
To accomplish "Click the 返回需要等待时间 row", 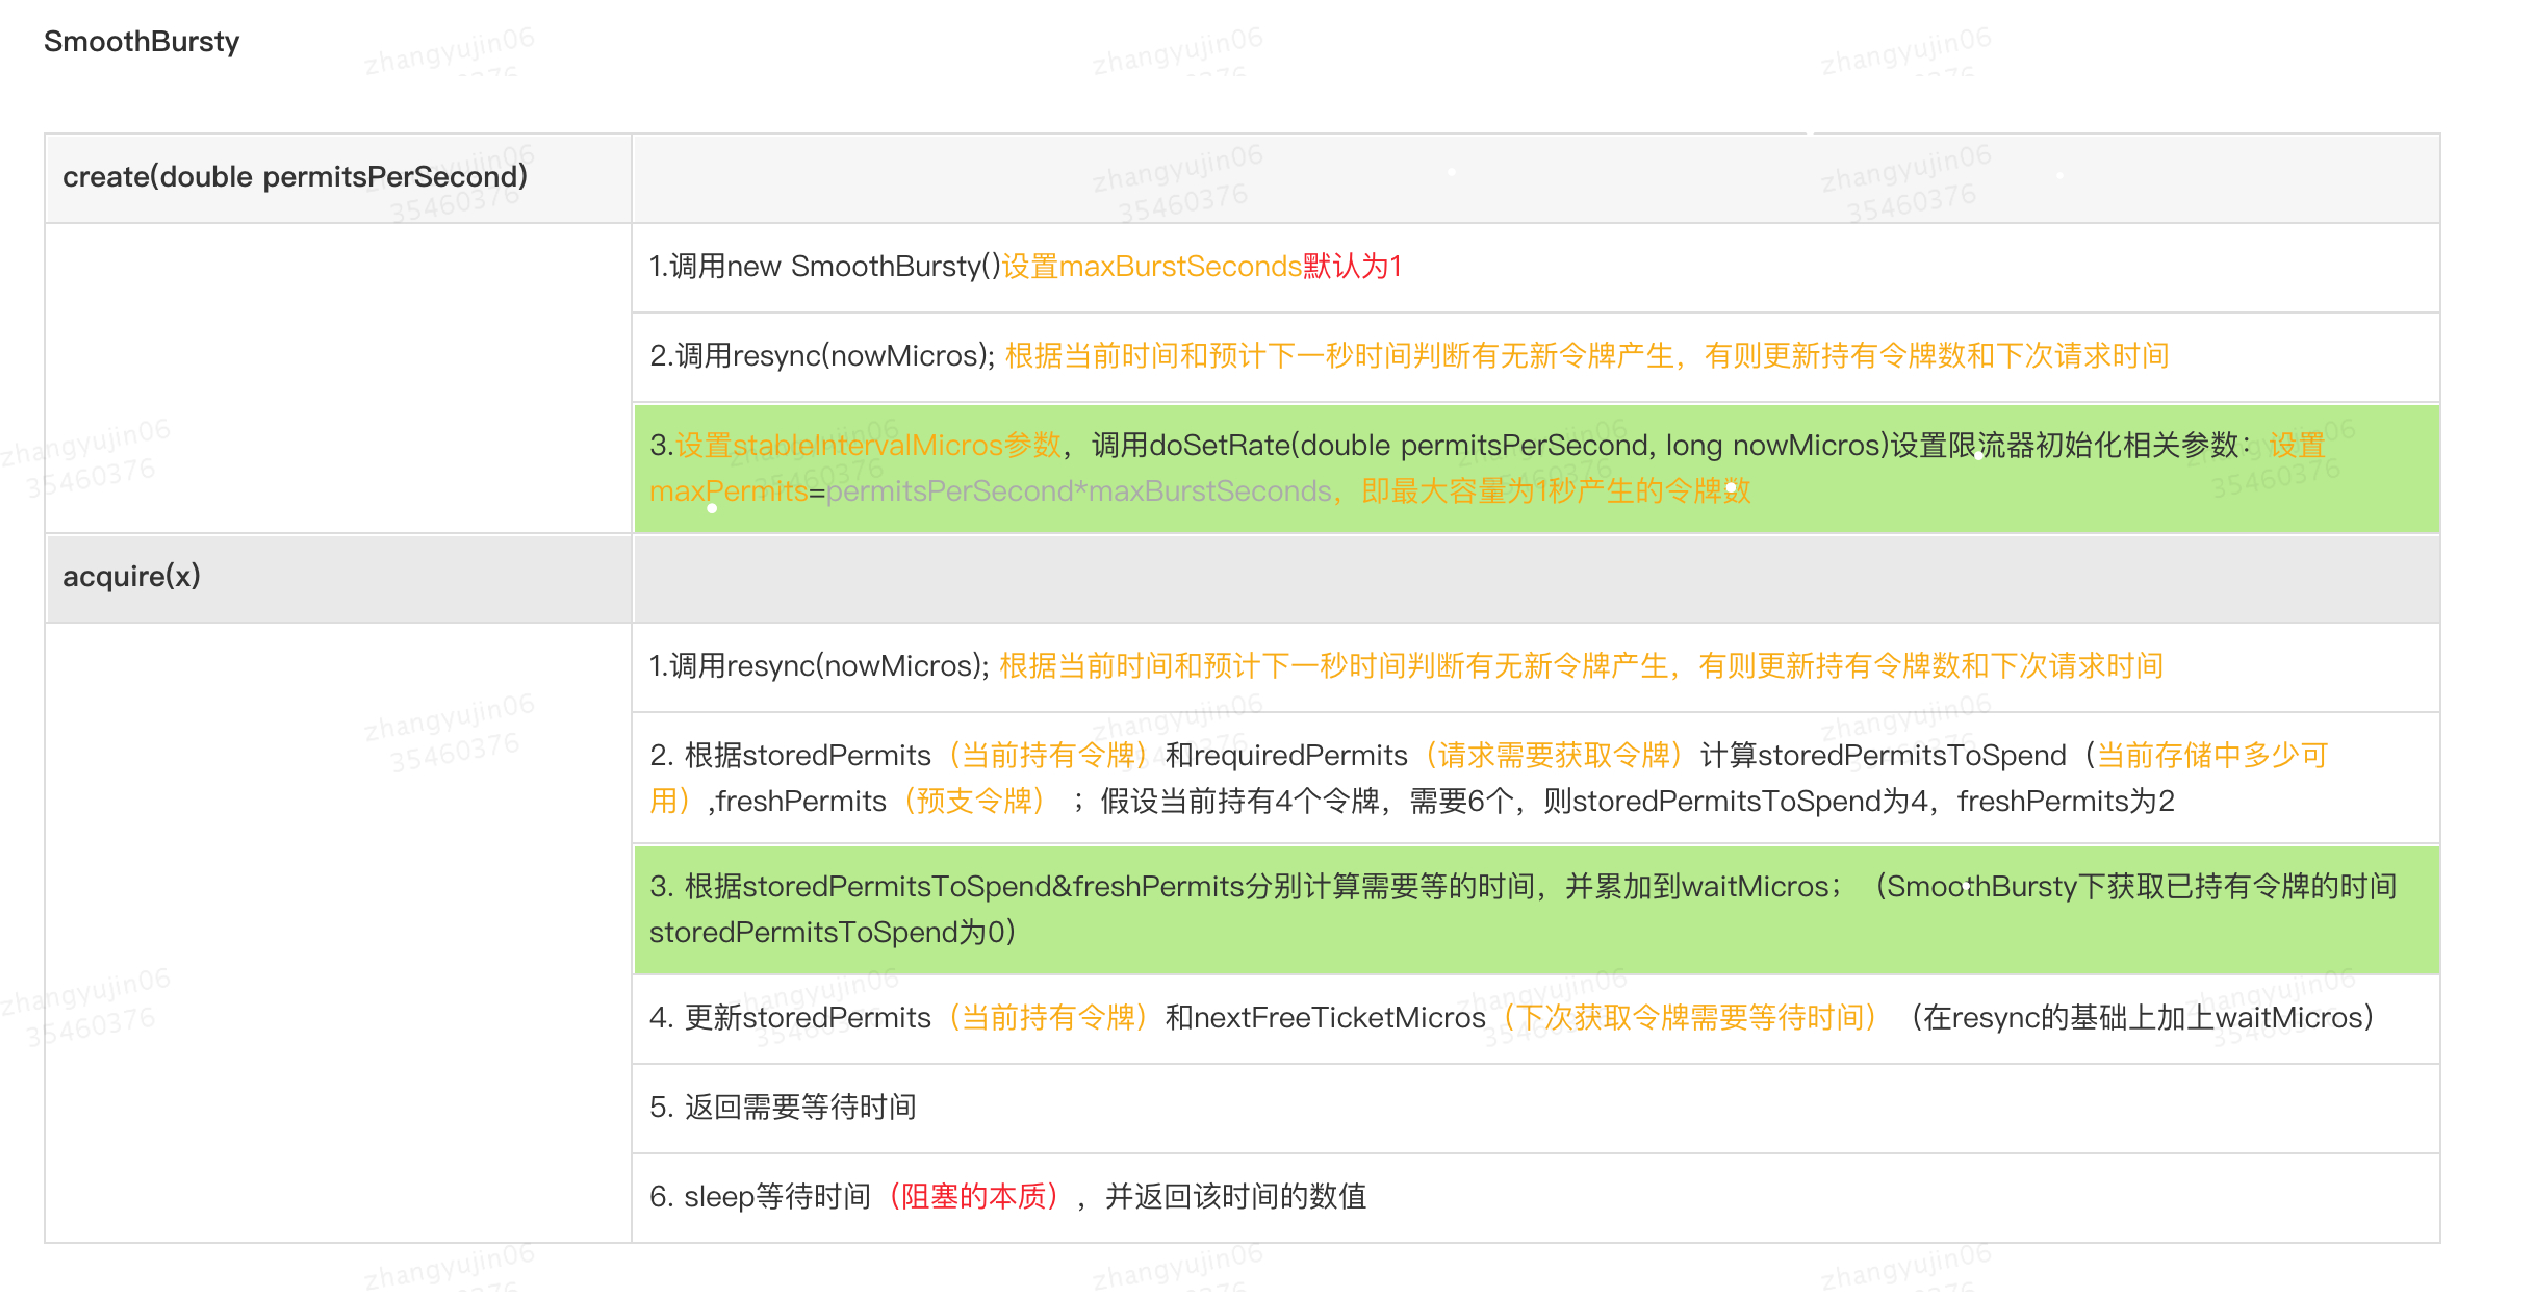I will click(783, 1107).
